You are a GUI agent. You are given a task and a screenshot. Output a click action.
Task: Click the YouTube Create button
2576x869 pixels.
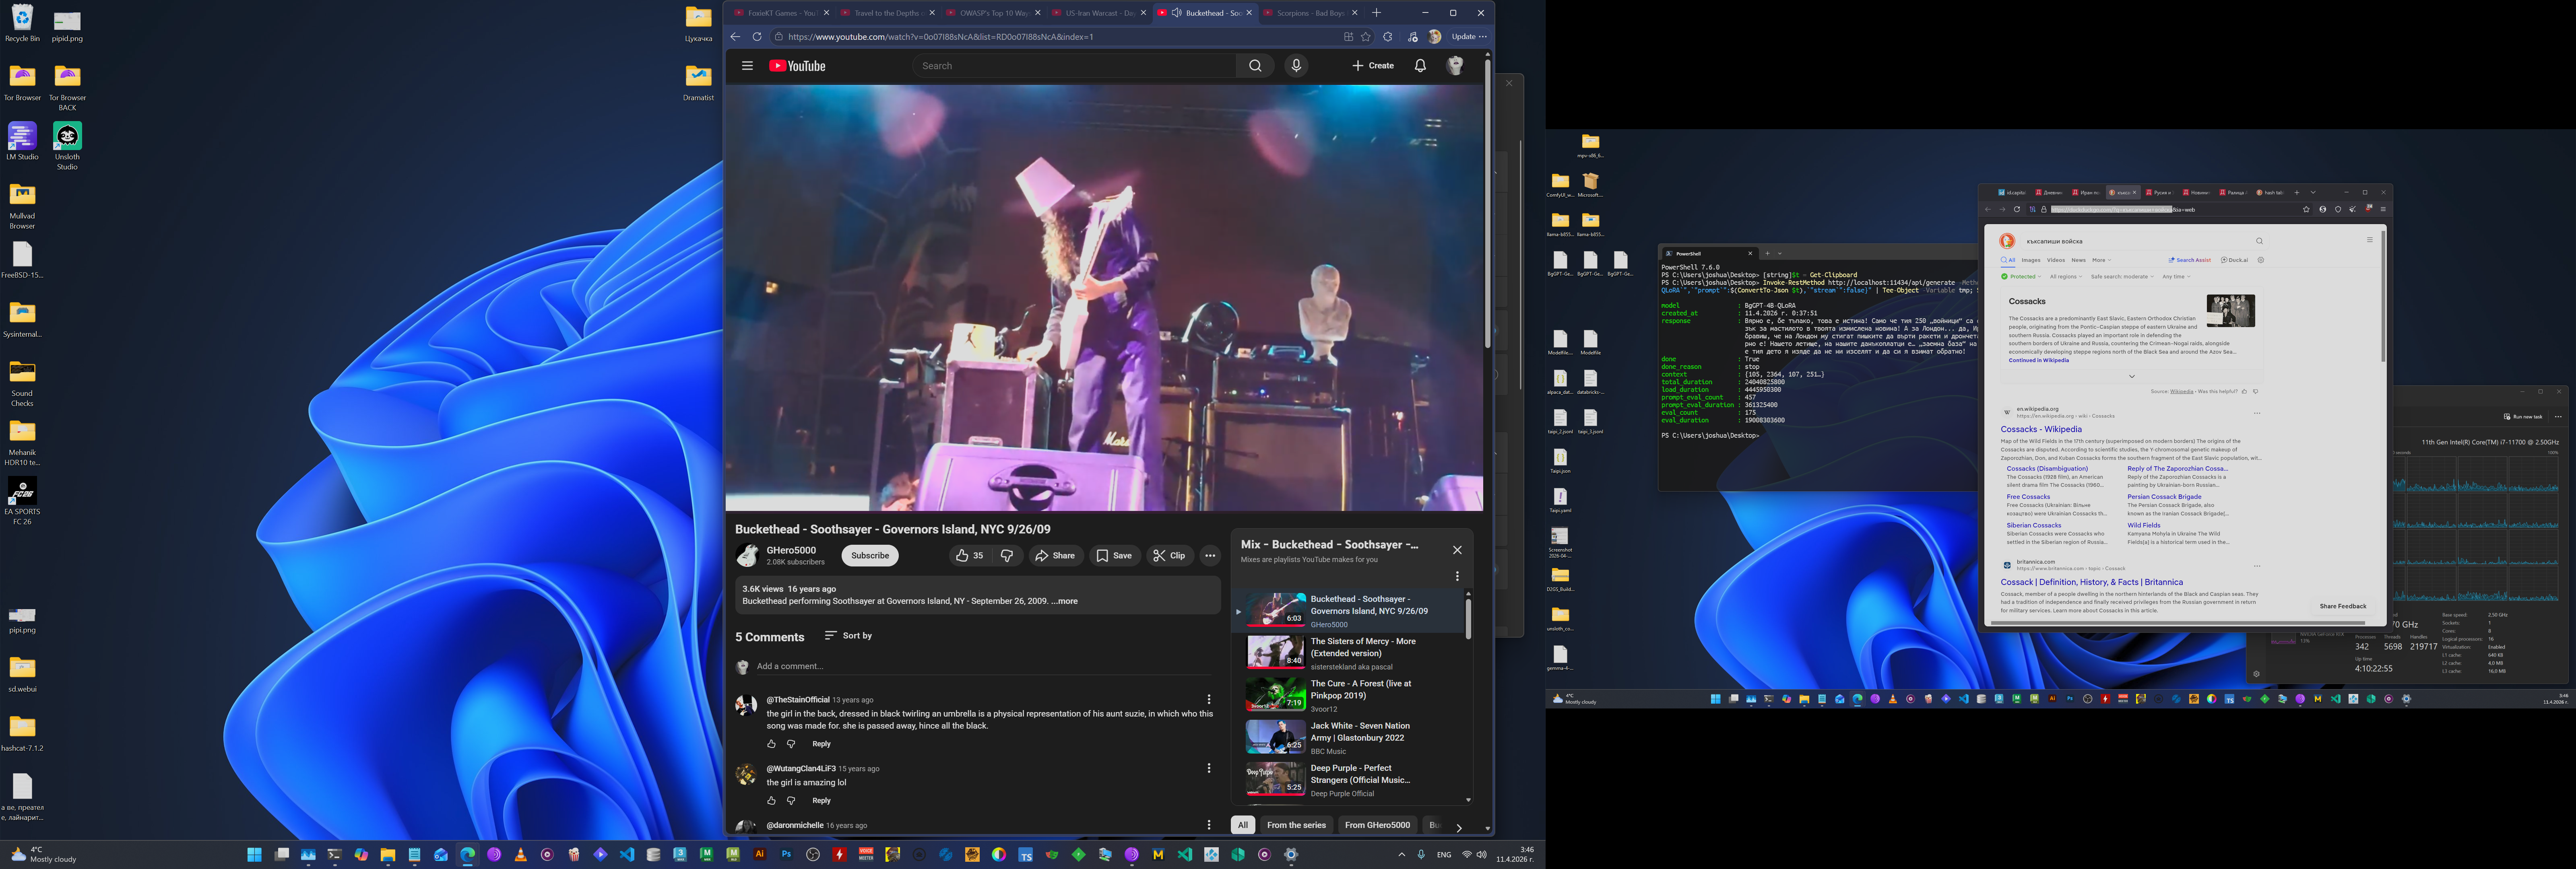coord(1373,66)
